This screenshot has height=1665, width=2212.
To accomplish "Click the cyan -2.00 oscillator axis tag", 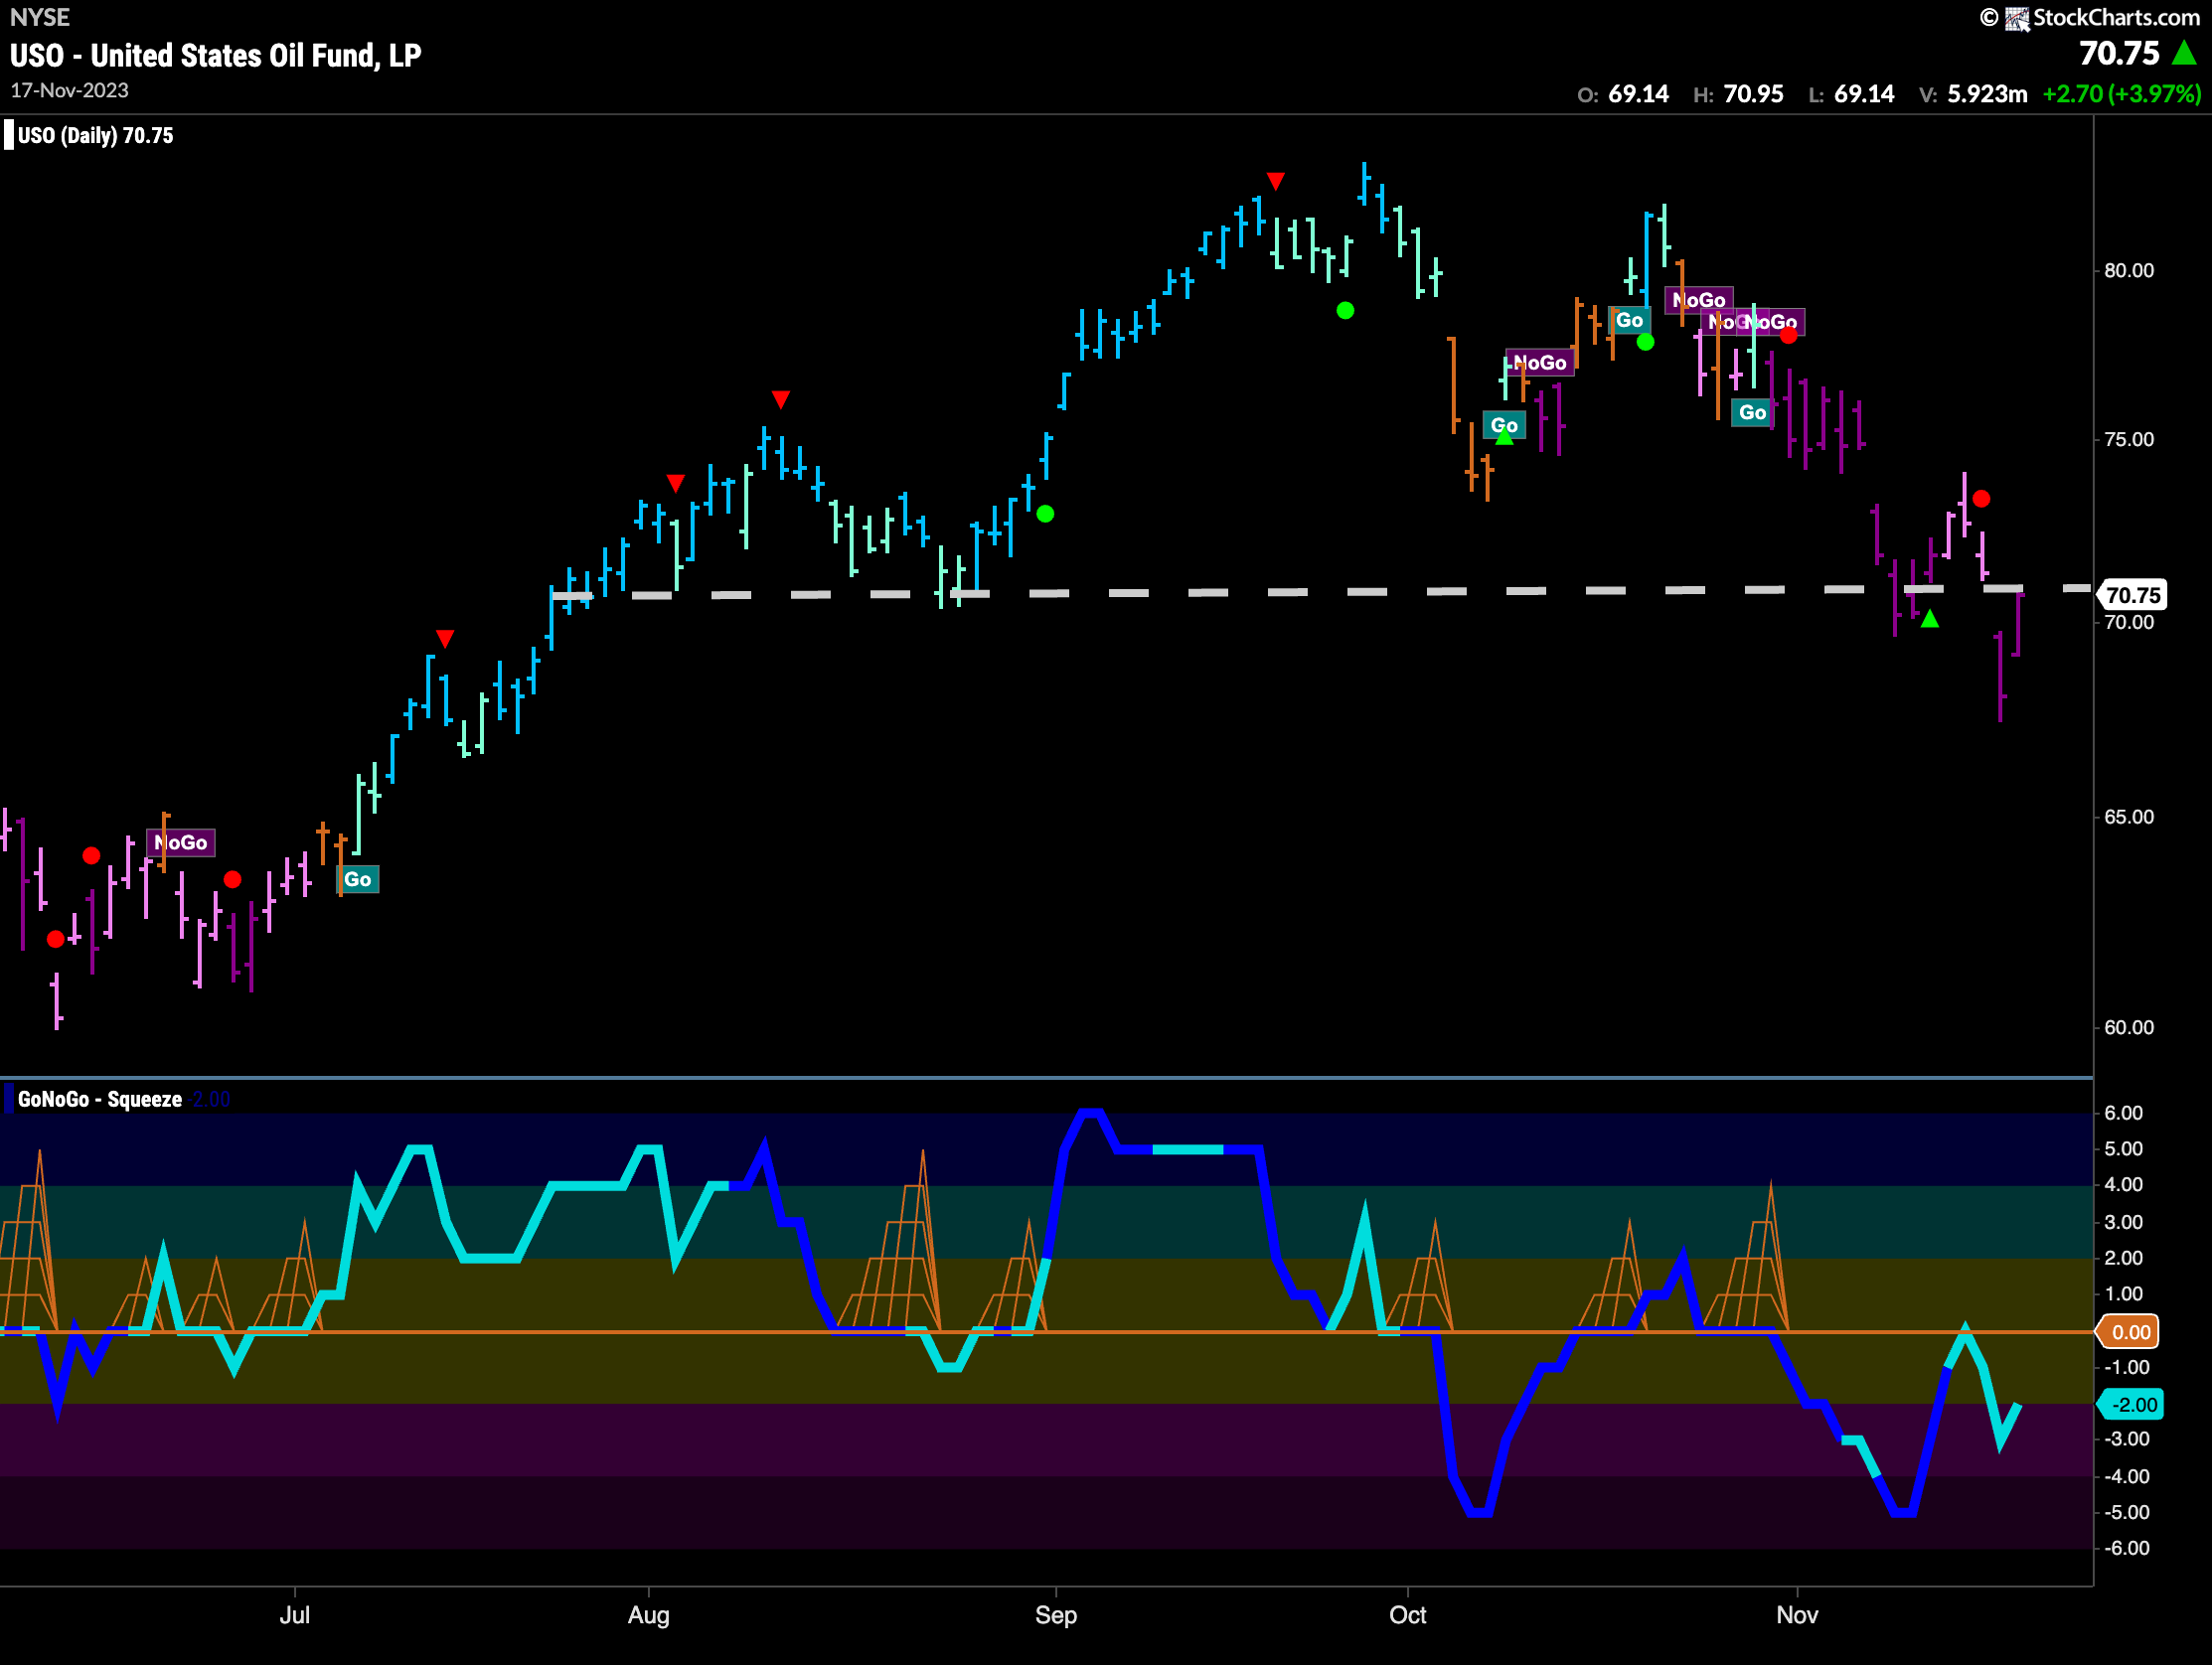I will [x=2131, y=1405].
